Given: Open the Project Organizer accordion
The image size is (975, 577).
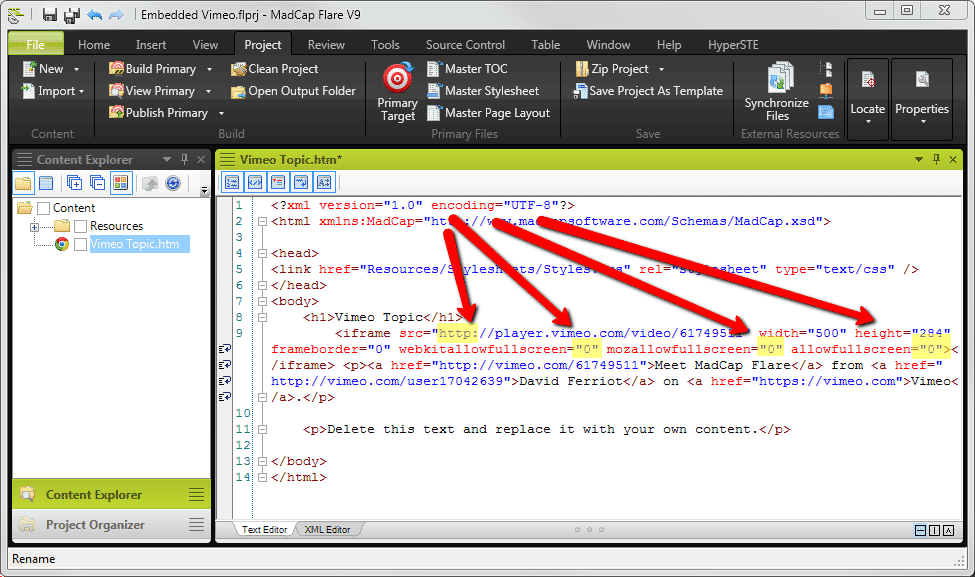Looking at the screenshot, I should point(110,525).
